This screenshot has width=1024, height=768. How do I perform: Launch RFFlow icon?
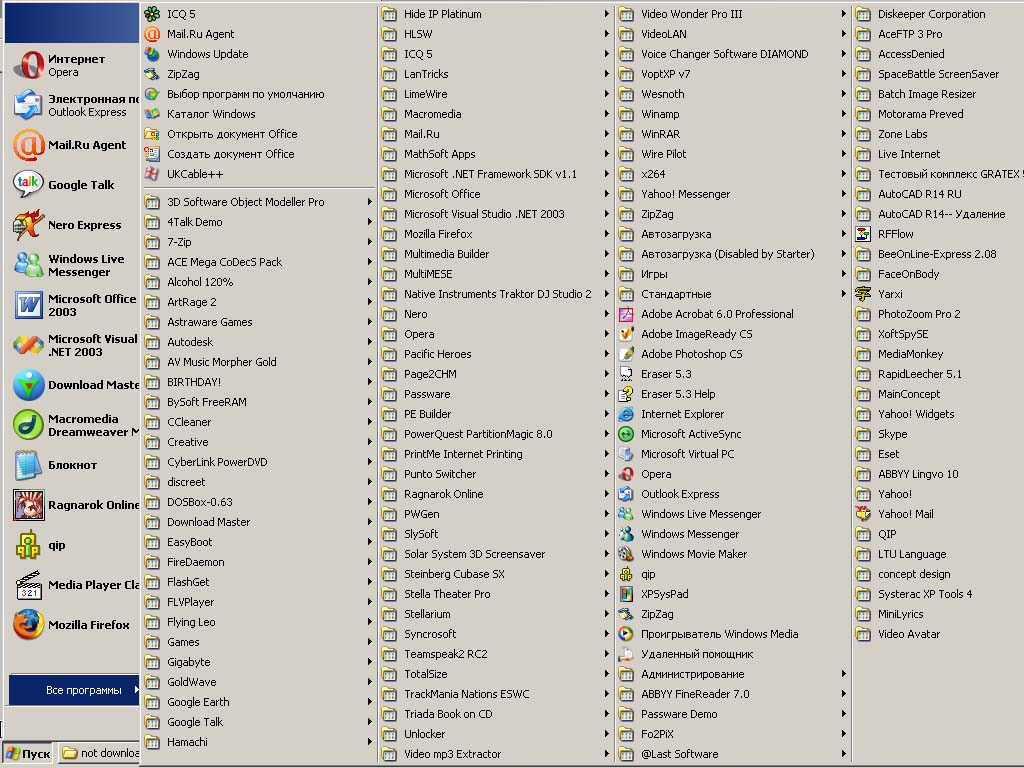[863, 234]
